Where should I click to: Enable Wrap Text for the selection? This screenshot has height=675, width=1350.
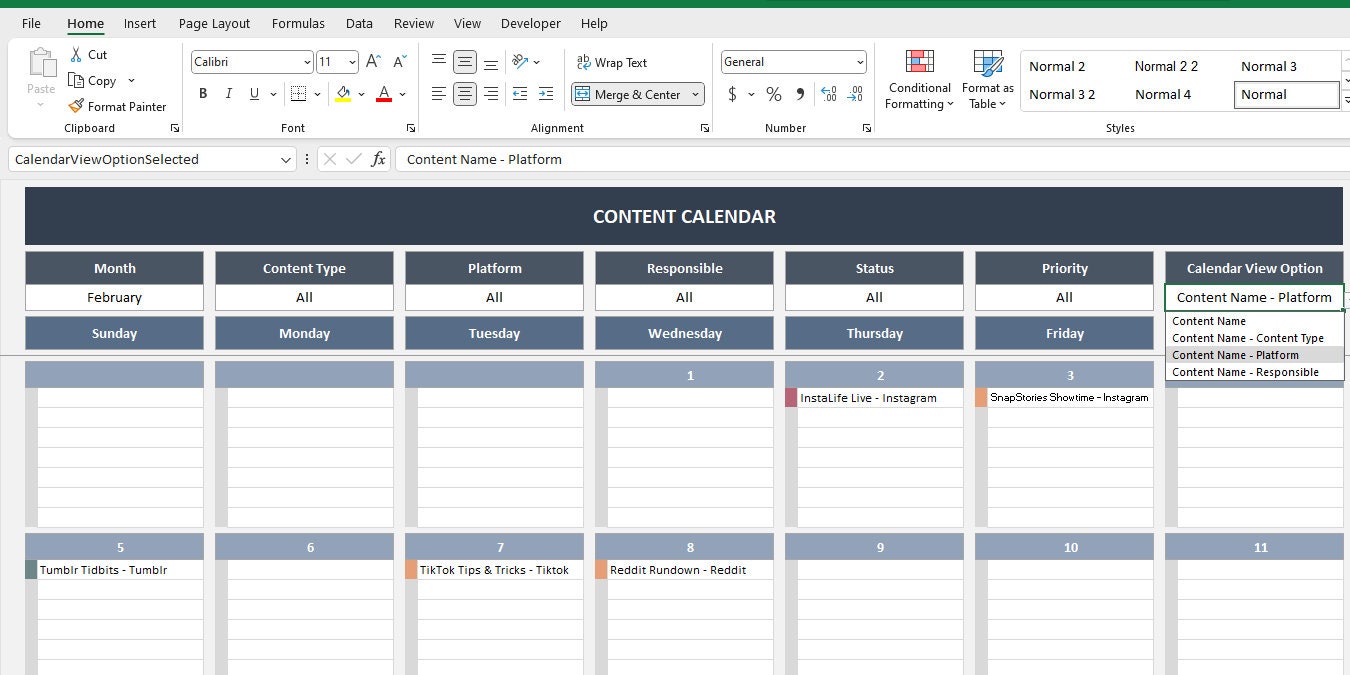611,62
